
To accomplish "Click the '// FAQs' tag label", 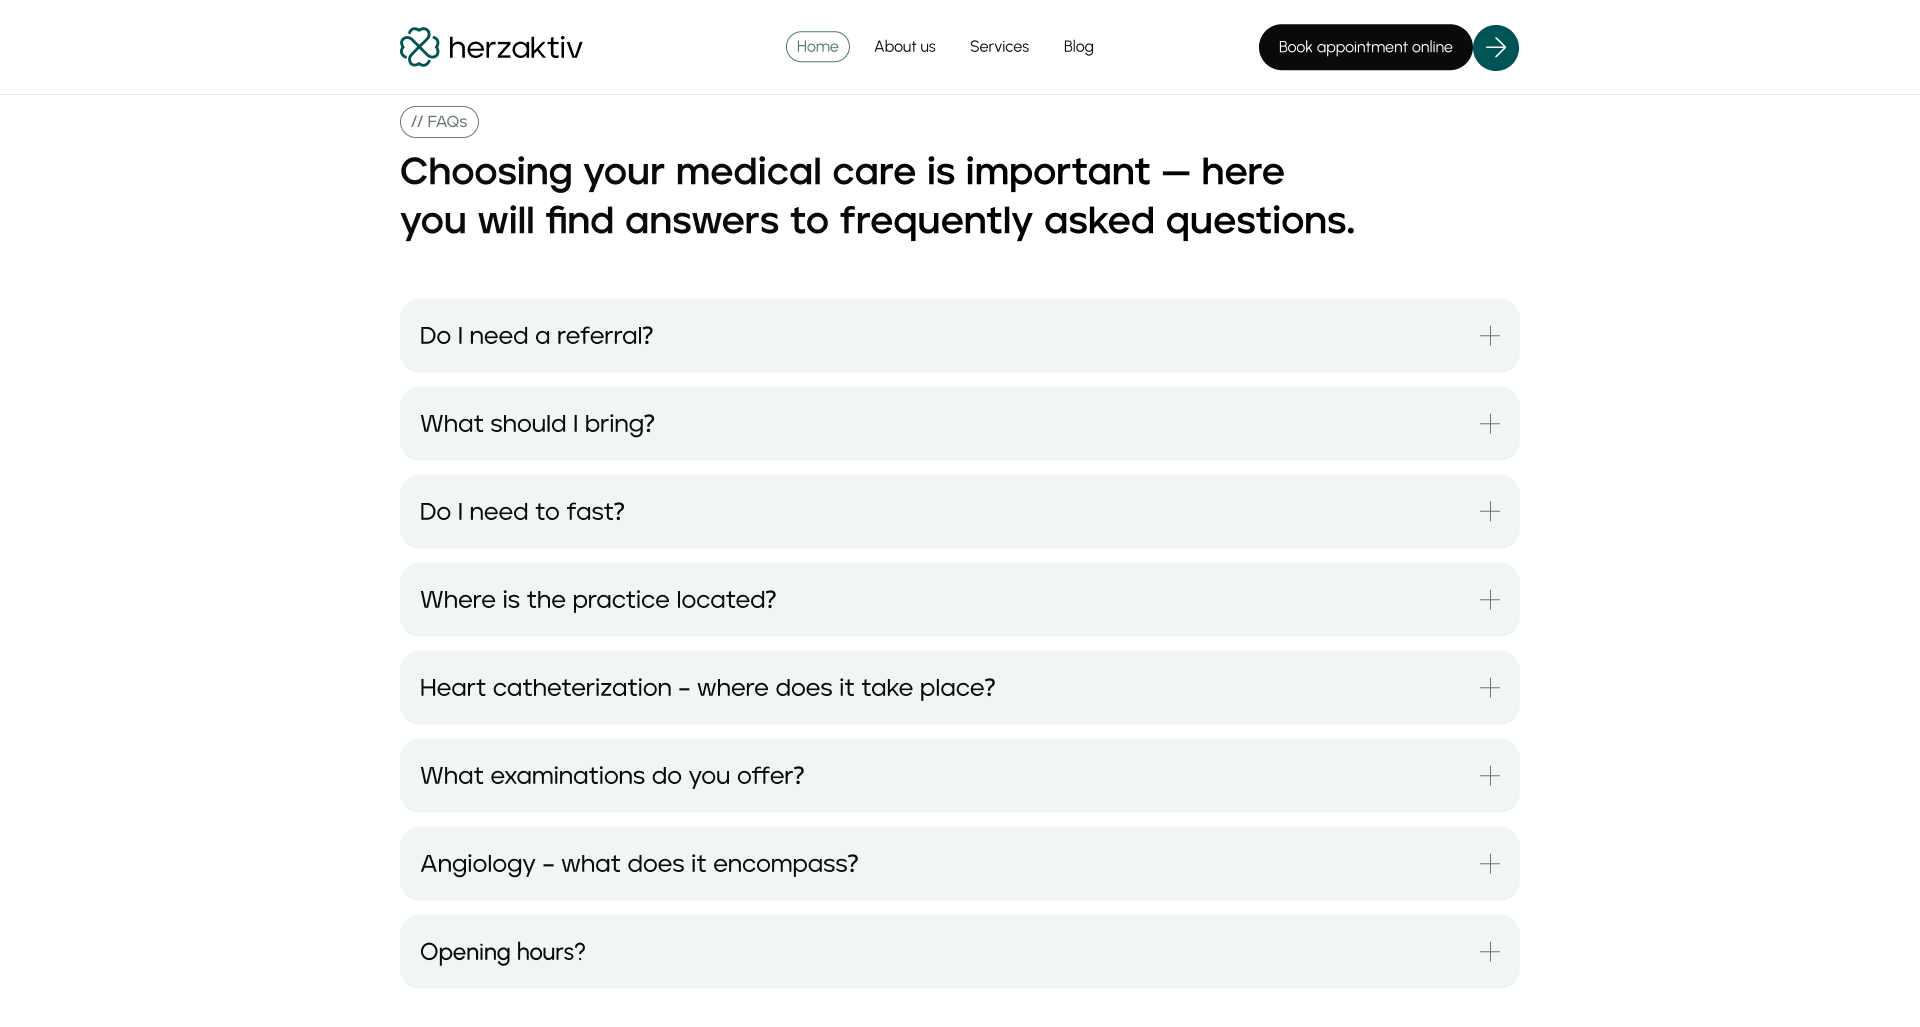I will (x=439, y=122).
